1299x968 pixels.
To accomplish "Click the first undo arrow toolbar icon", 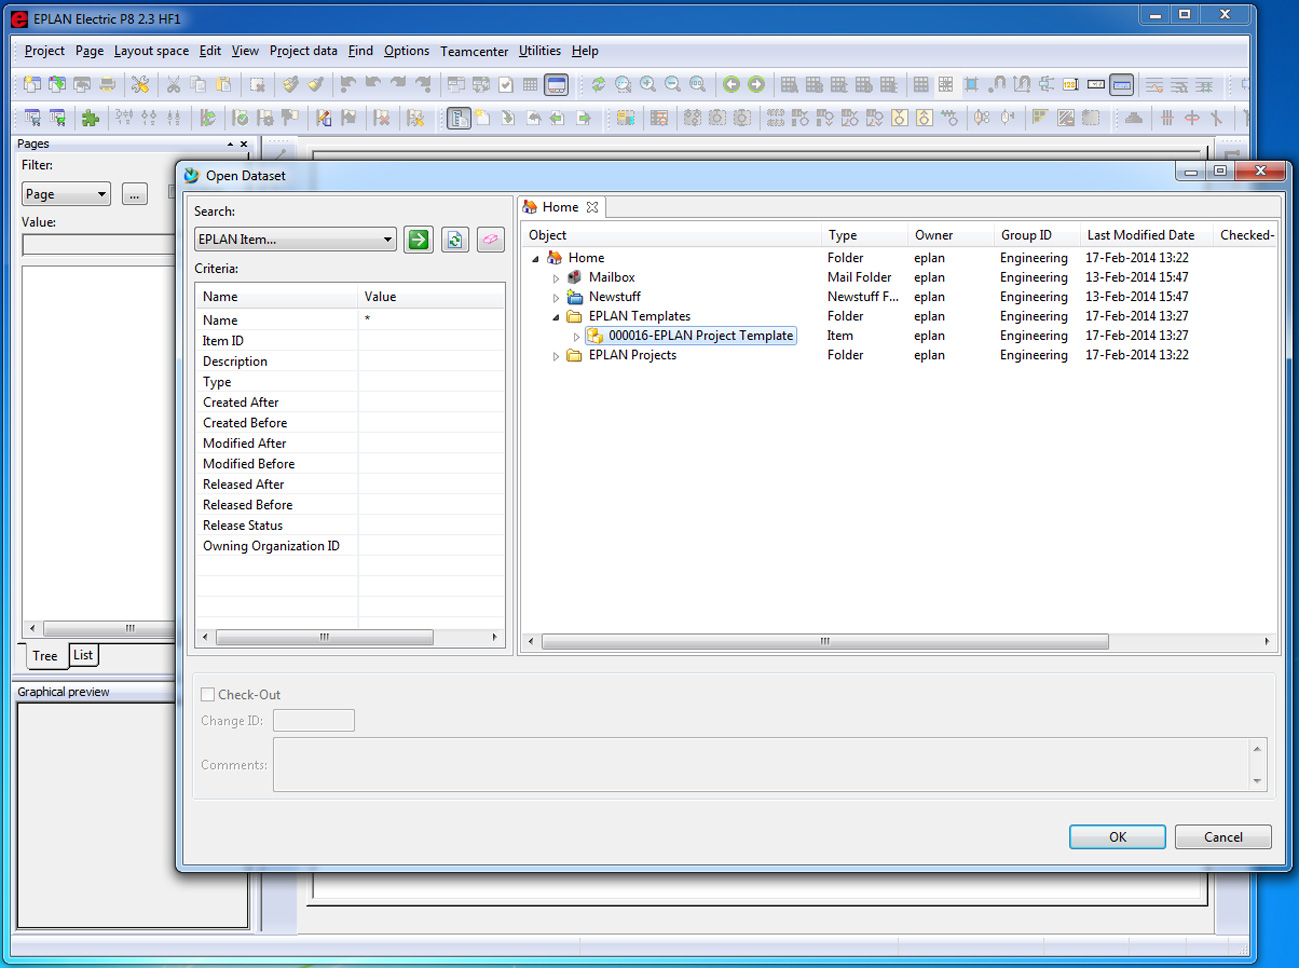I will click(x=347, y=85).
